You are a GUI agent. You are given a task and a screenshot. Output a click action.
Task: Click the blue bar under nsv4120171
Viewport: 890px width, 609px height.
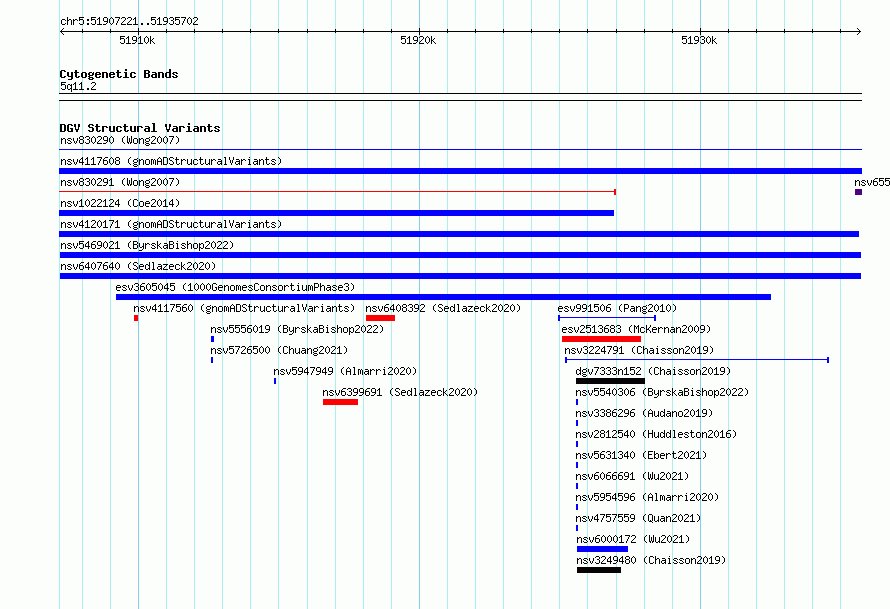[459, 234]
